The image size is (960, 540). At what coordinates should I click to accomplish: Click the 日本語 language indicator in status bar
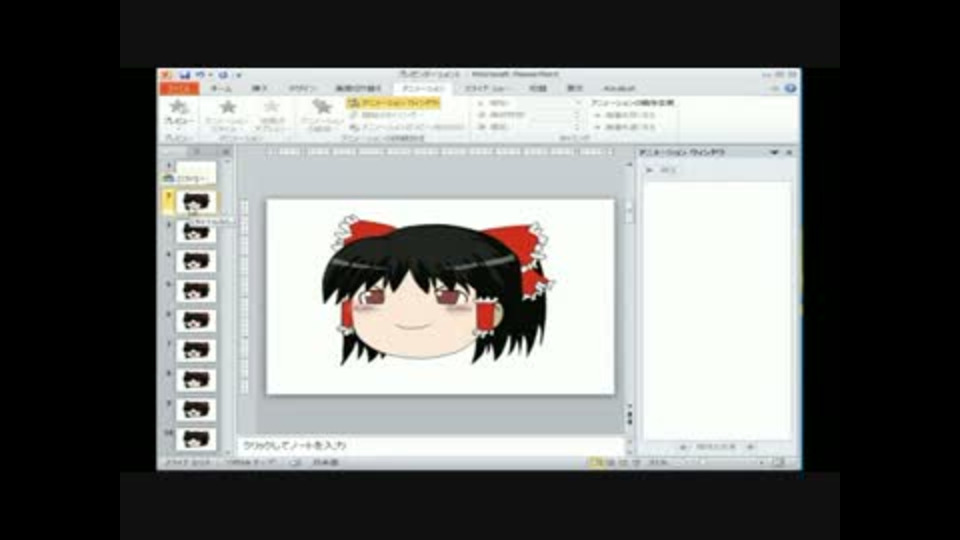click(x=326, y=463)
